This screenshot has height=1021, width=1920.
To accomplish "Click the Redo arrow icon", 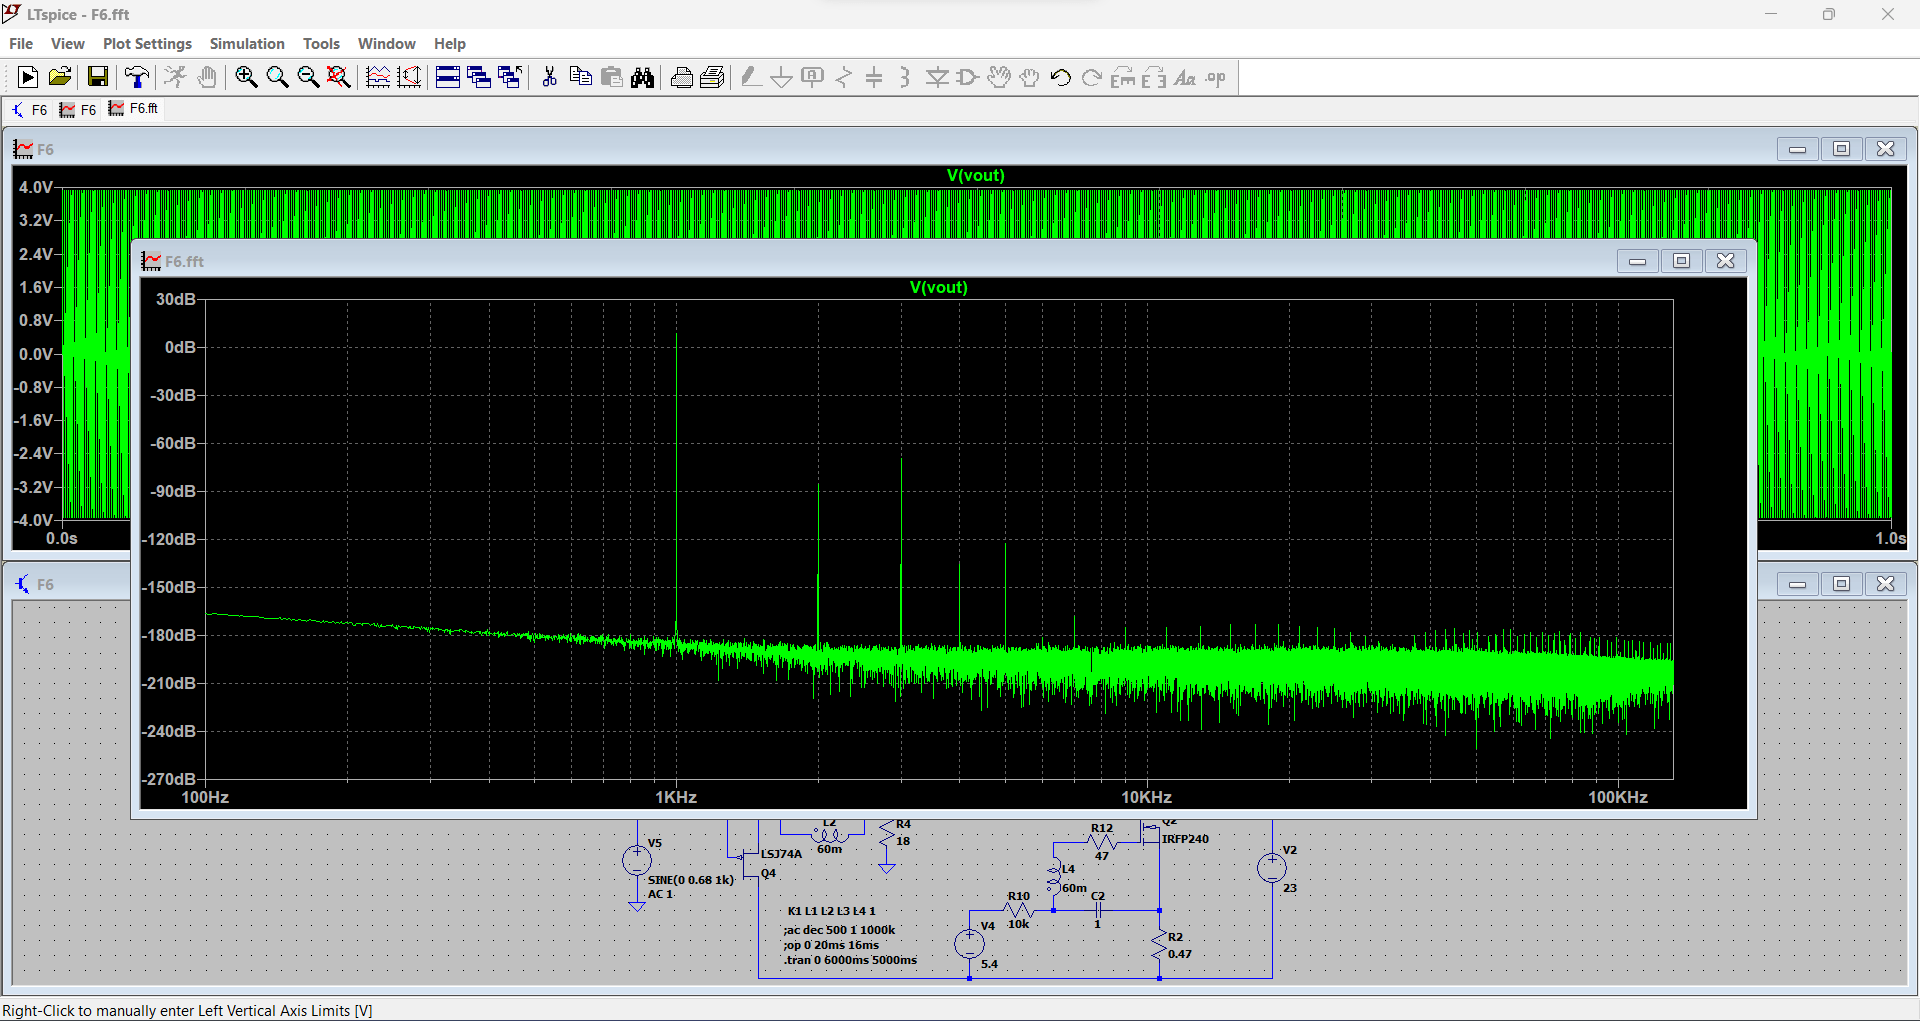I will [x=1092, y=77].
